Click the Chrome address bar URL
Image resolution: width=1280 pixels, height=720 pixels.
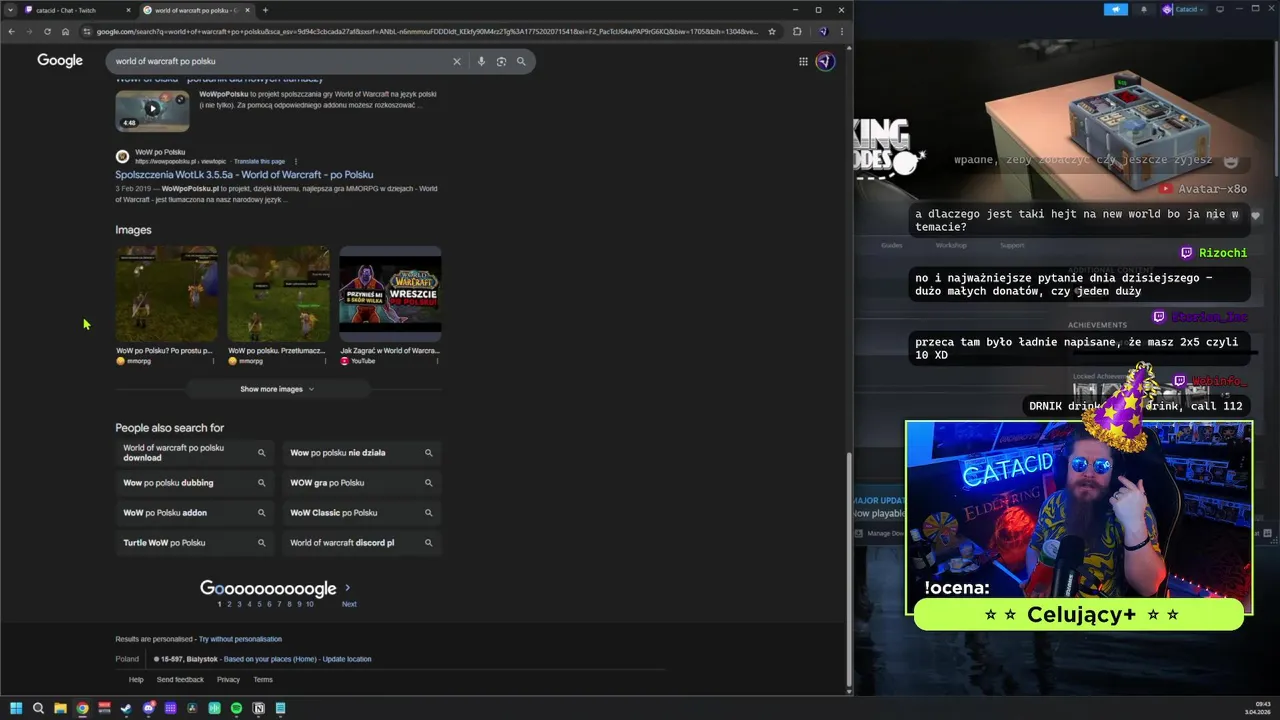pos(428,31)
